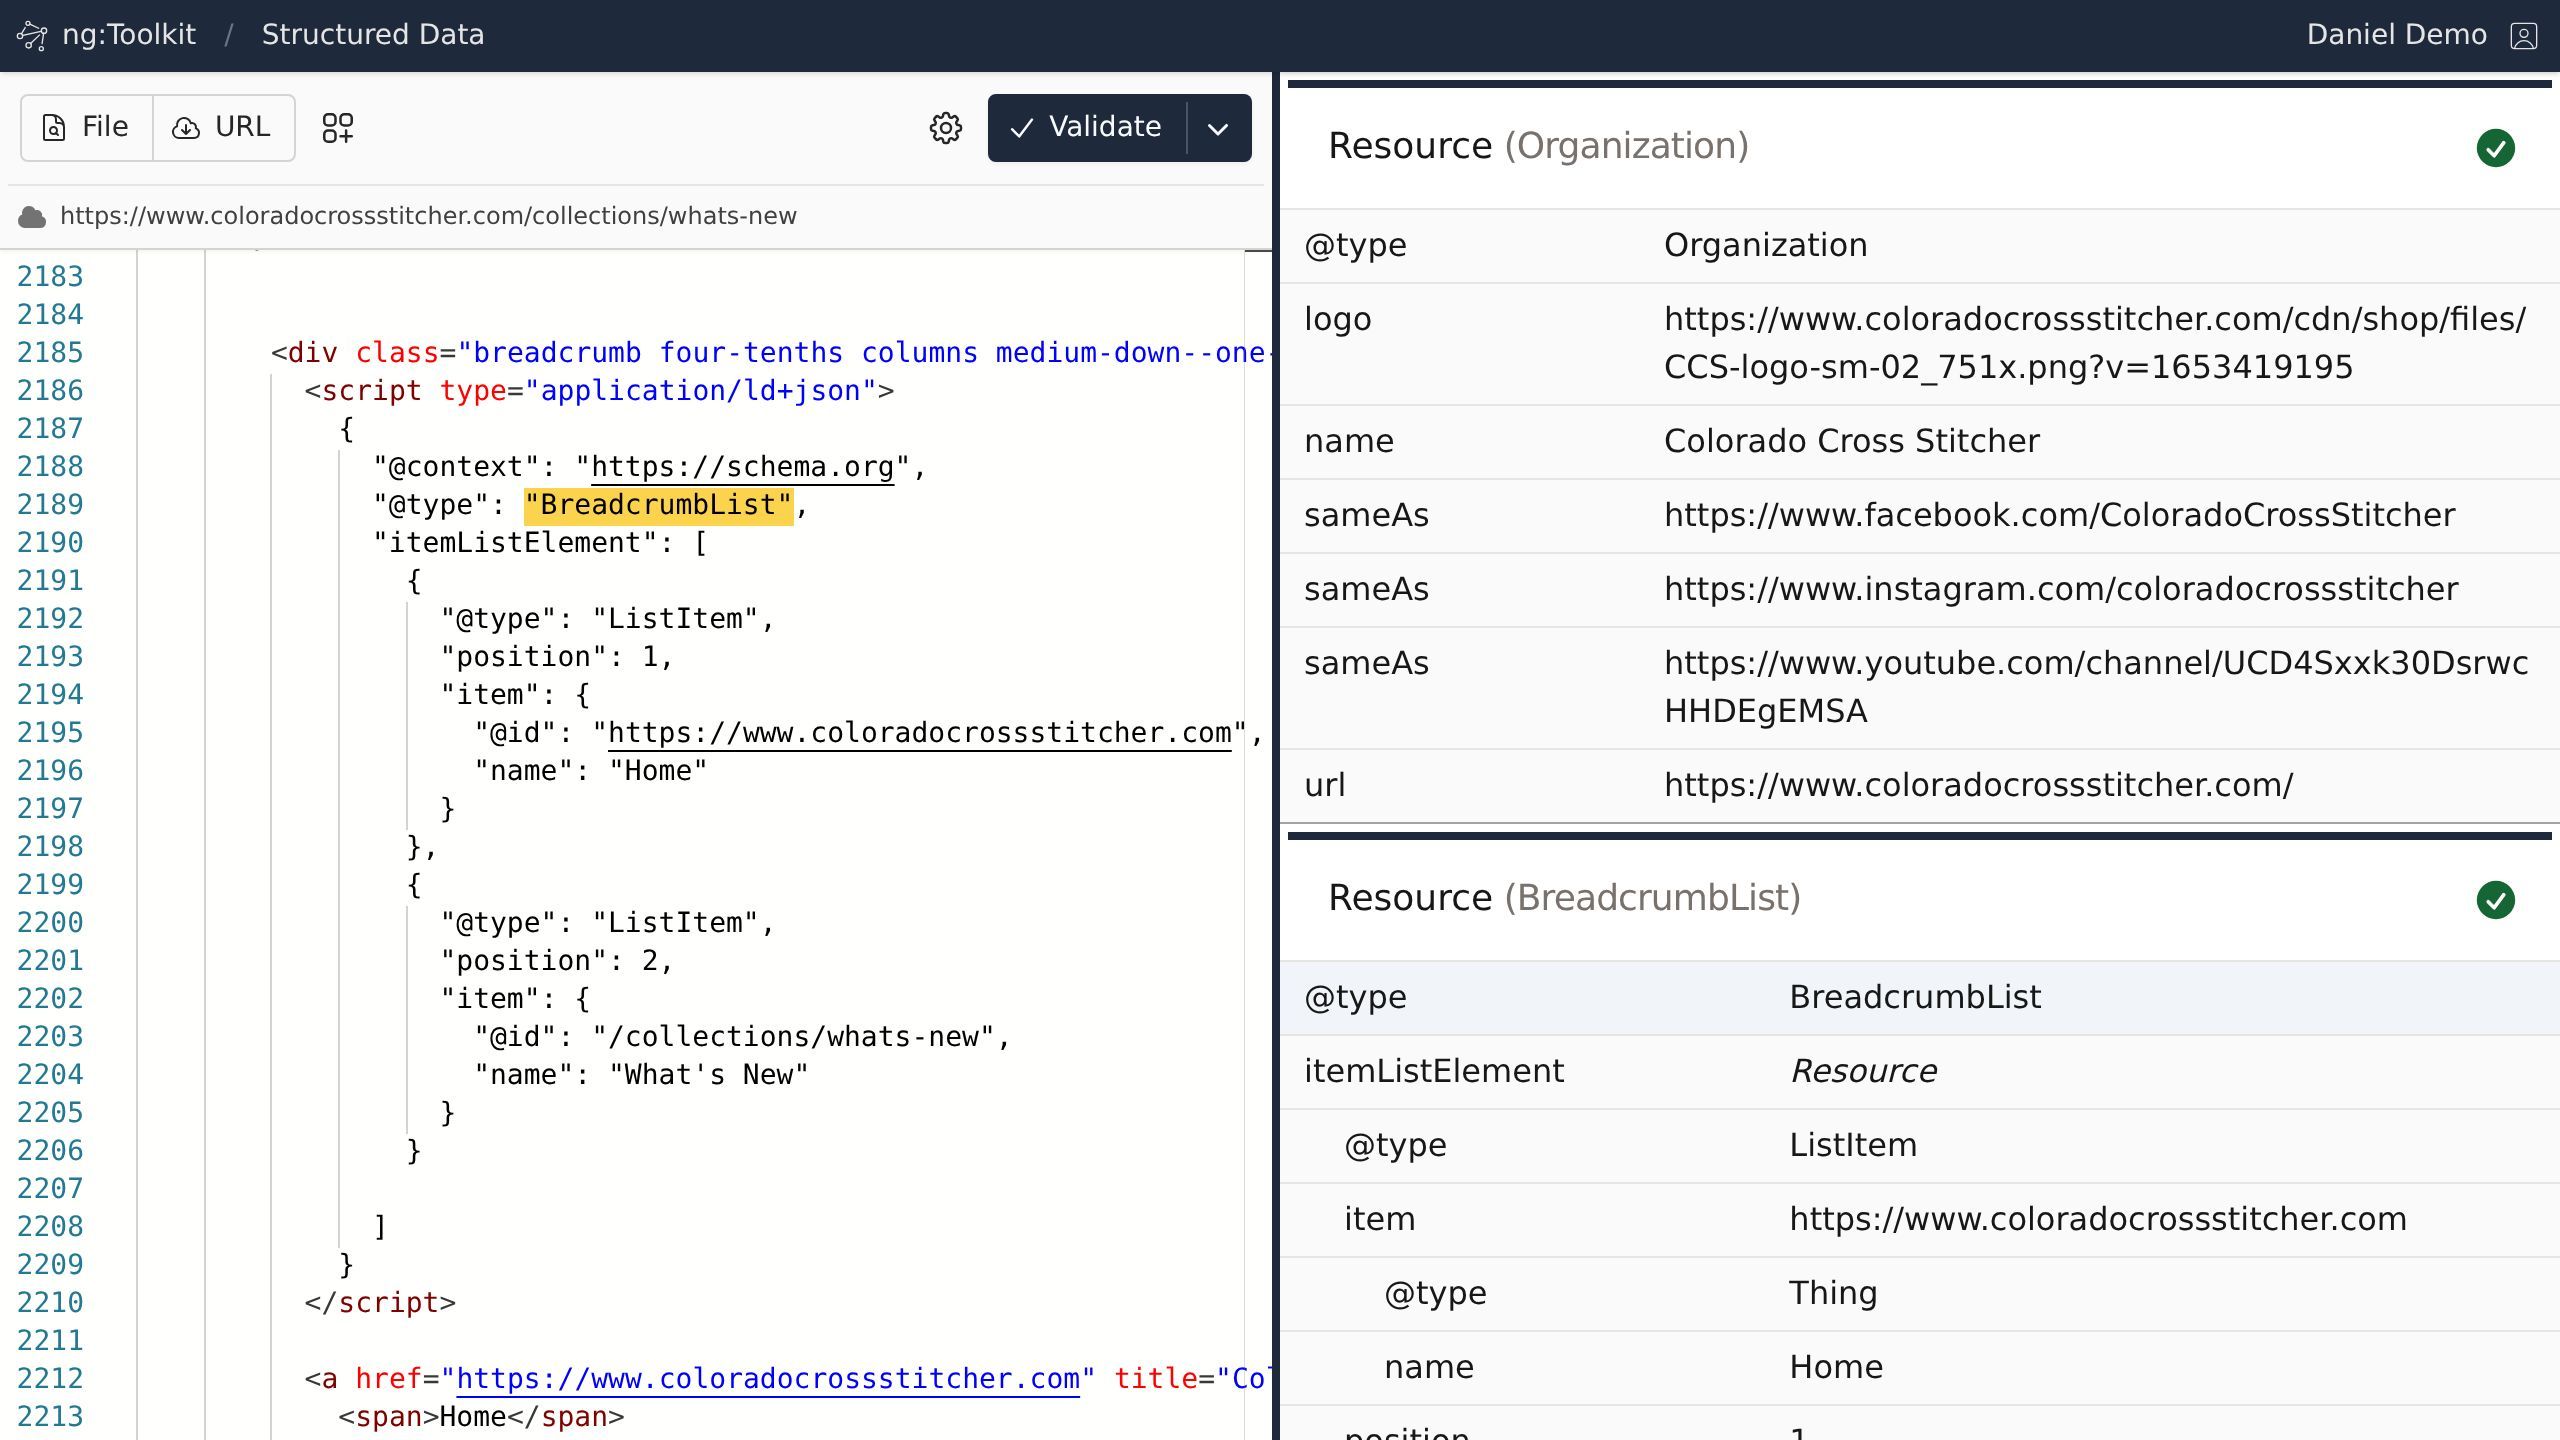Click the page URL address field

(x=428, y=216)
